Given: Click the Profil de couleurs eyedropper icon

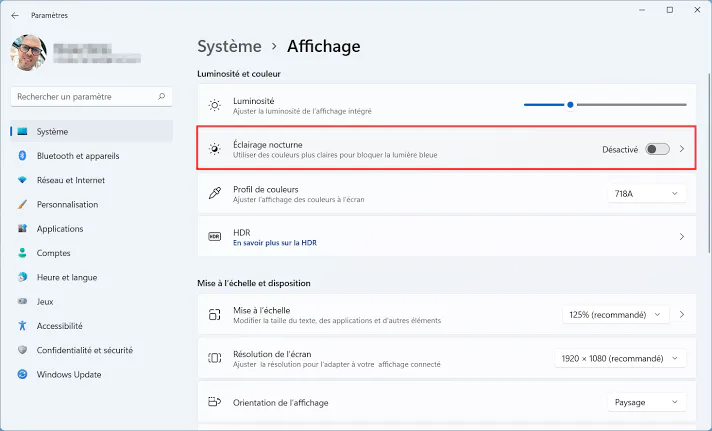Looking at the screenshot, I should [x=215, y=193].
